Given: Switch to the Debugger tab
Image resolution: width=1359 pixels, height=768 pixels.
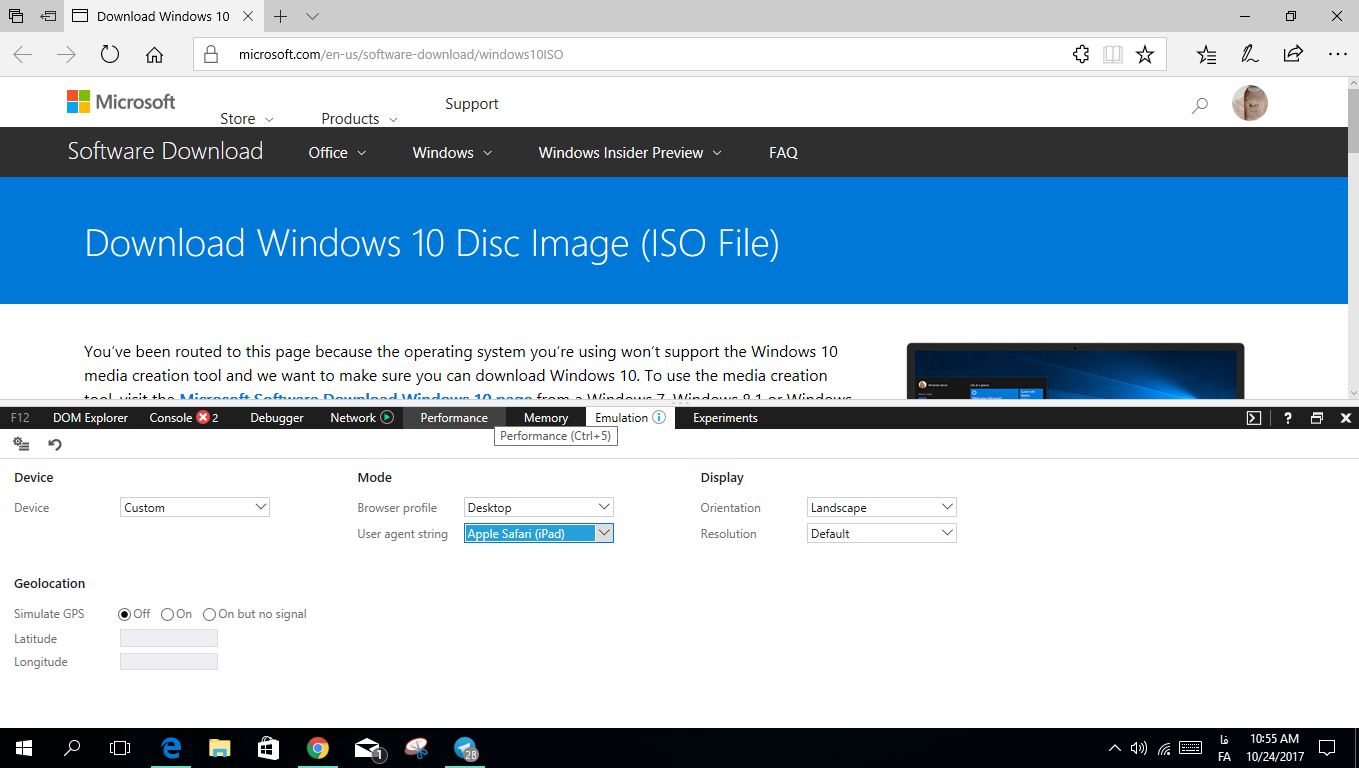Looking at the screenshot, I should pos(277,418).
